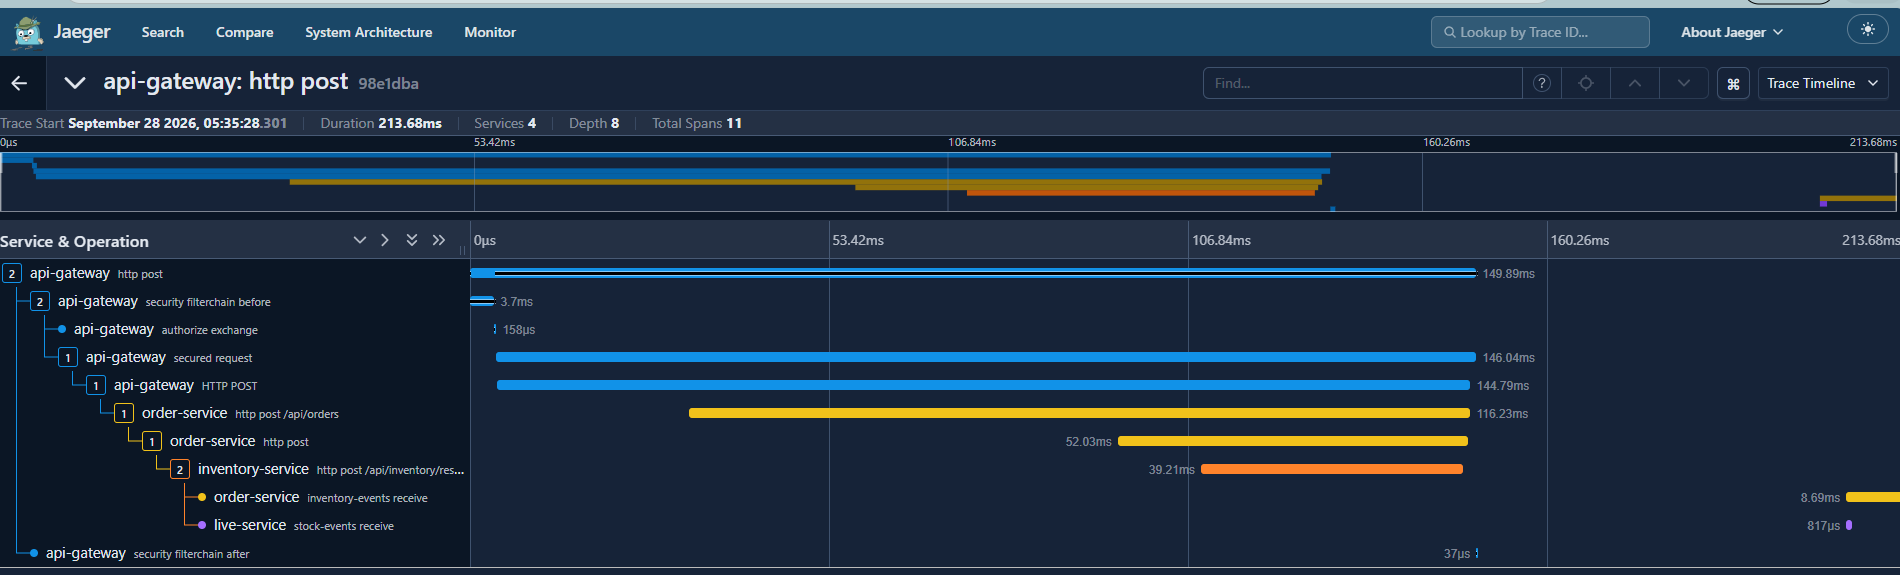The height and width of the screenshot is (575, 1900).
Task: Expand one level using the down chevron
Action: tap(360, 240)
